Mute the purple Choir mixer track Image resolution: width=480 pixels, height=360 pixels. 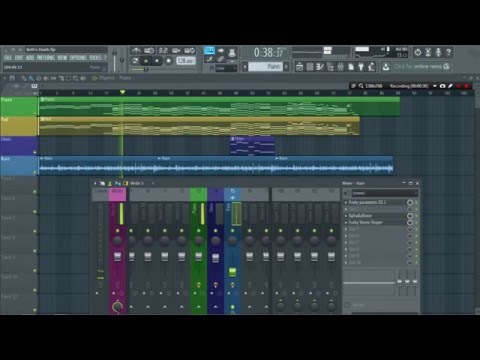tap(215, 231)
